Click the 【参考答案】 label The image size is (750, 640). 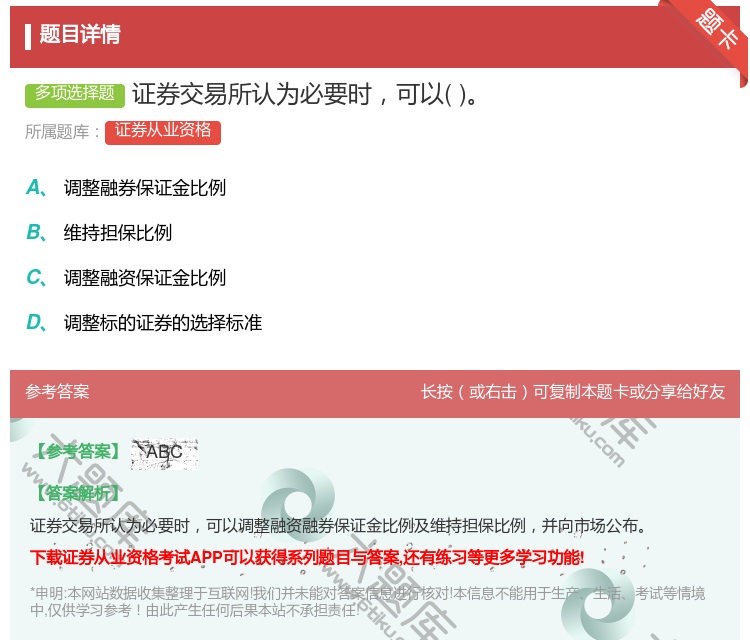tap(78, 451)
